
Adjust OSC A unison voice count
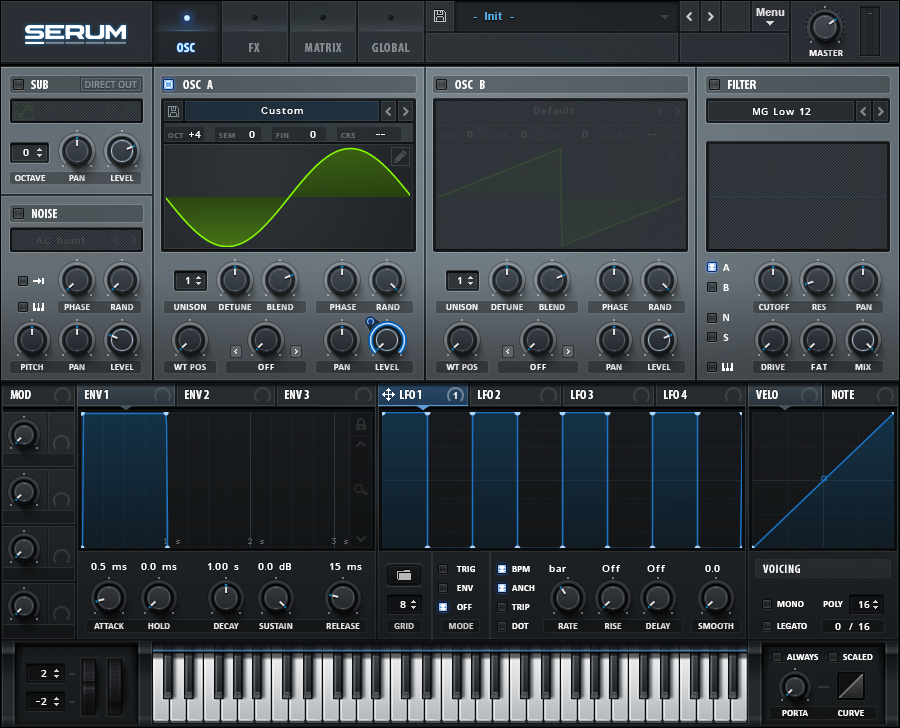(190, 281)
